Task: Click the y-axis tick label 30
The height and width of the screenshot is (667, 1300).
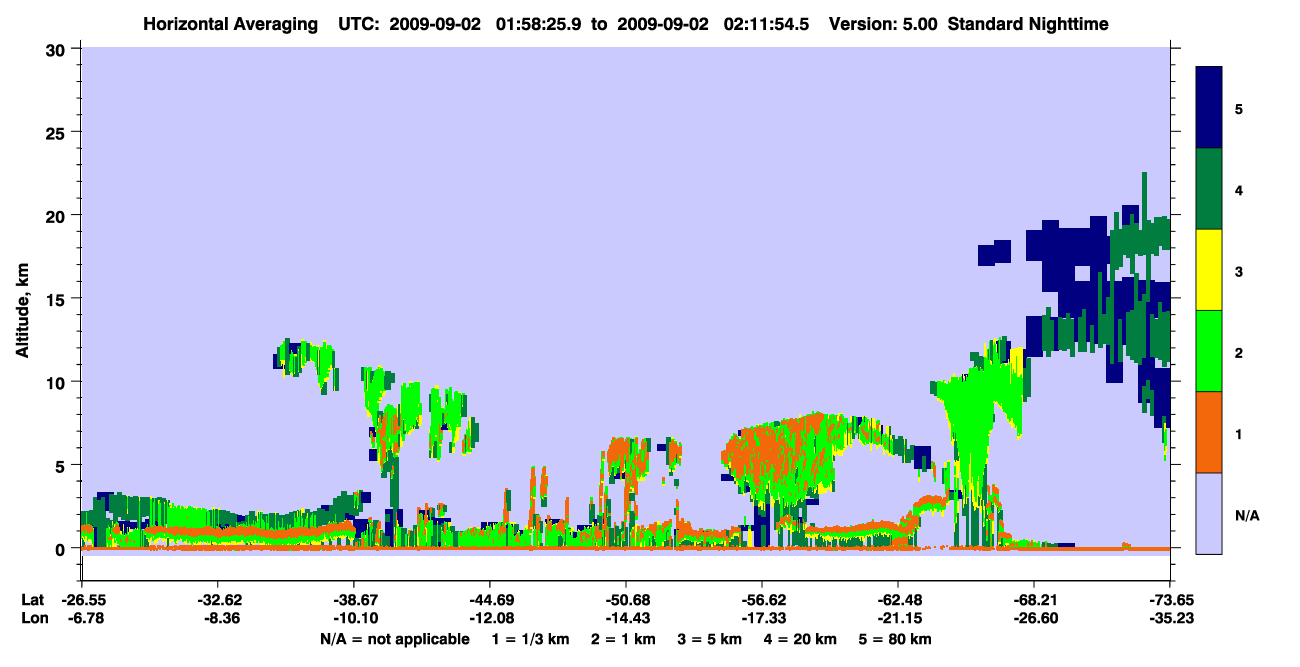Action: [x=57, y=48]
